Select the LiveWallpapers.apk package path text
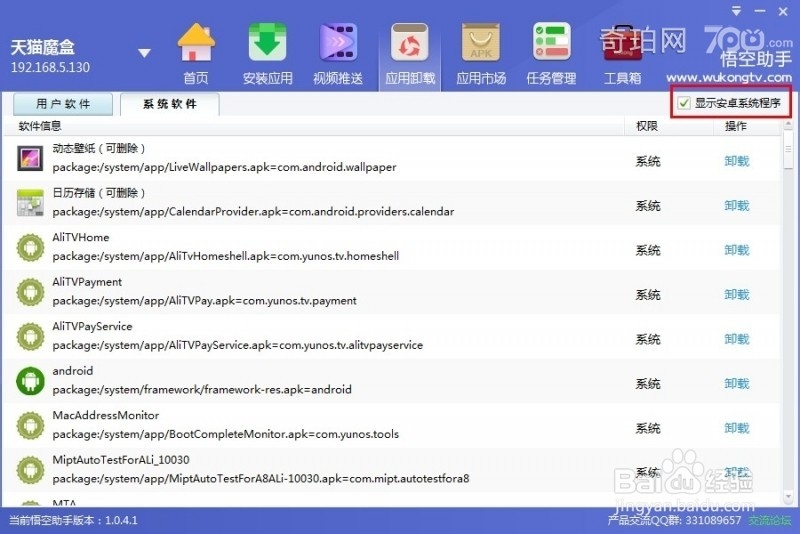Viewport: 800px width, 534px height. pyautogui.click(x=224, y=167)
